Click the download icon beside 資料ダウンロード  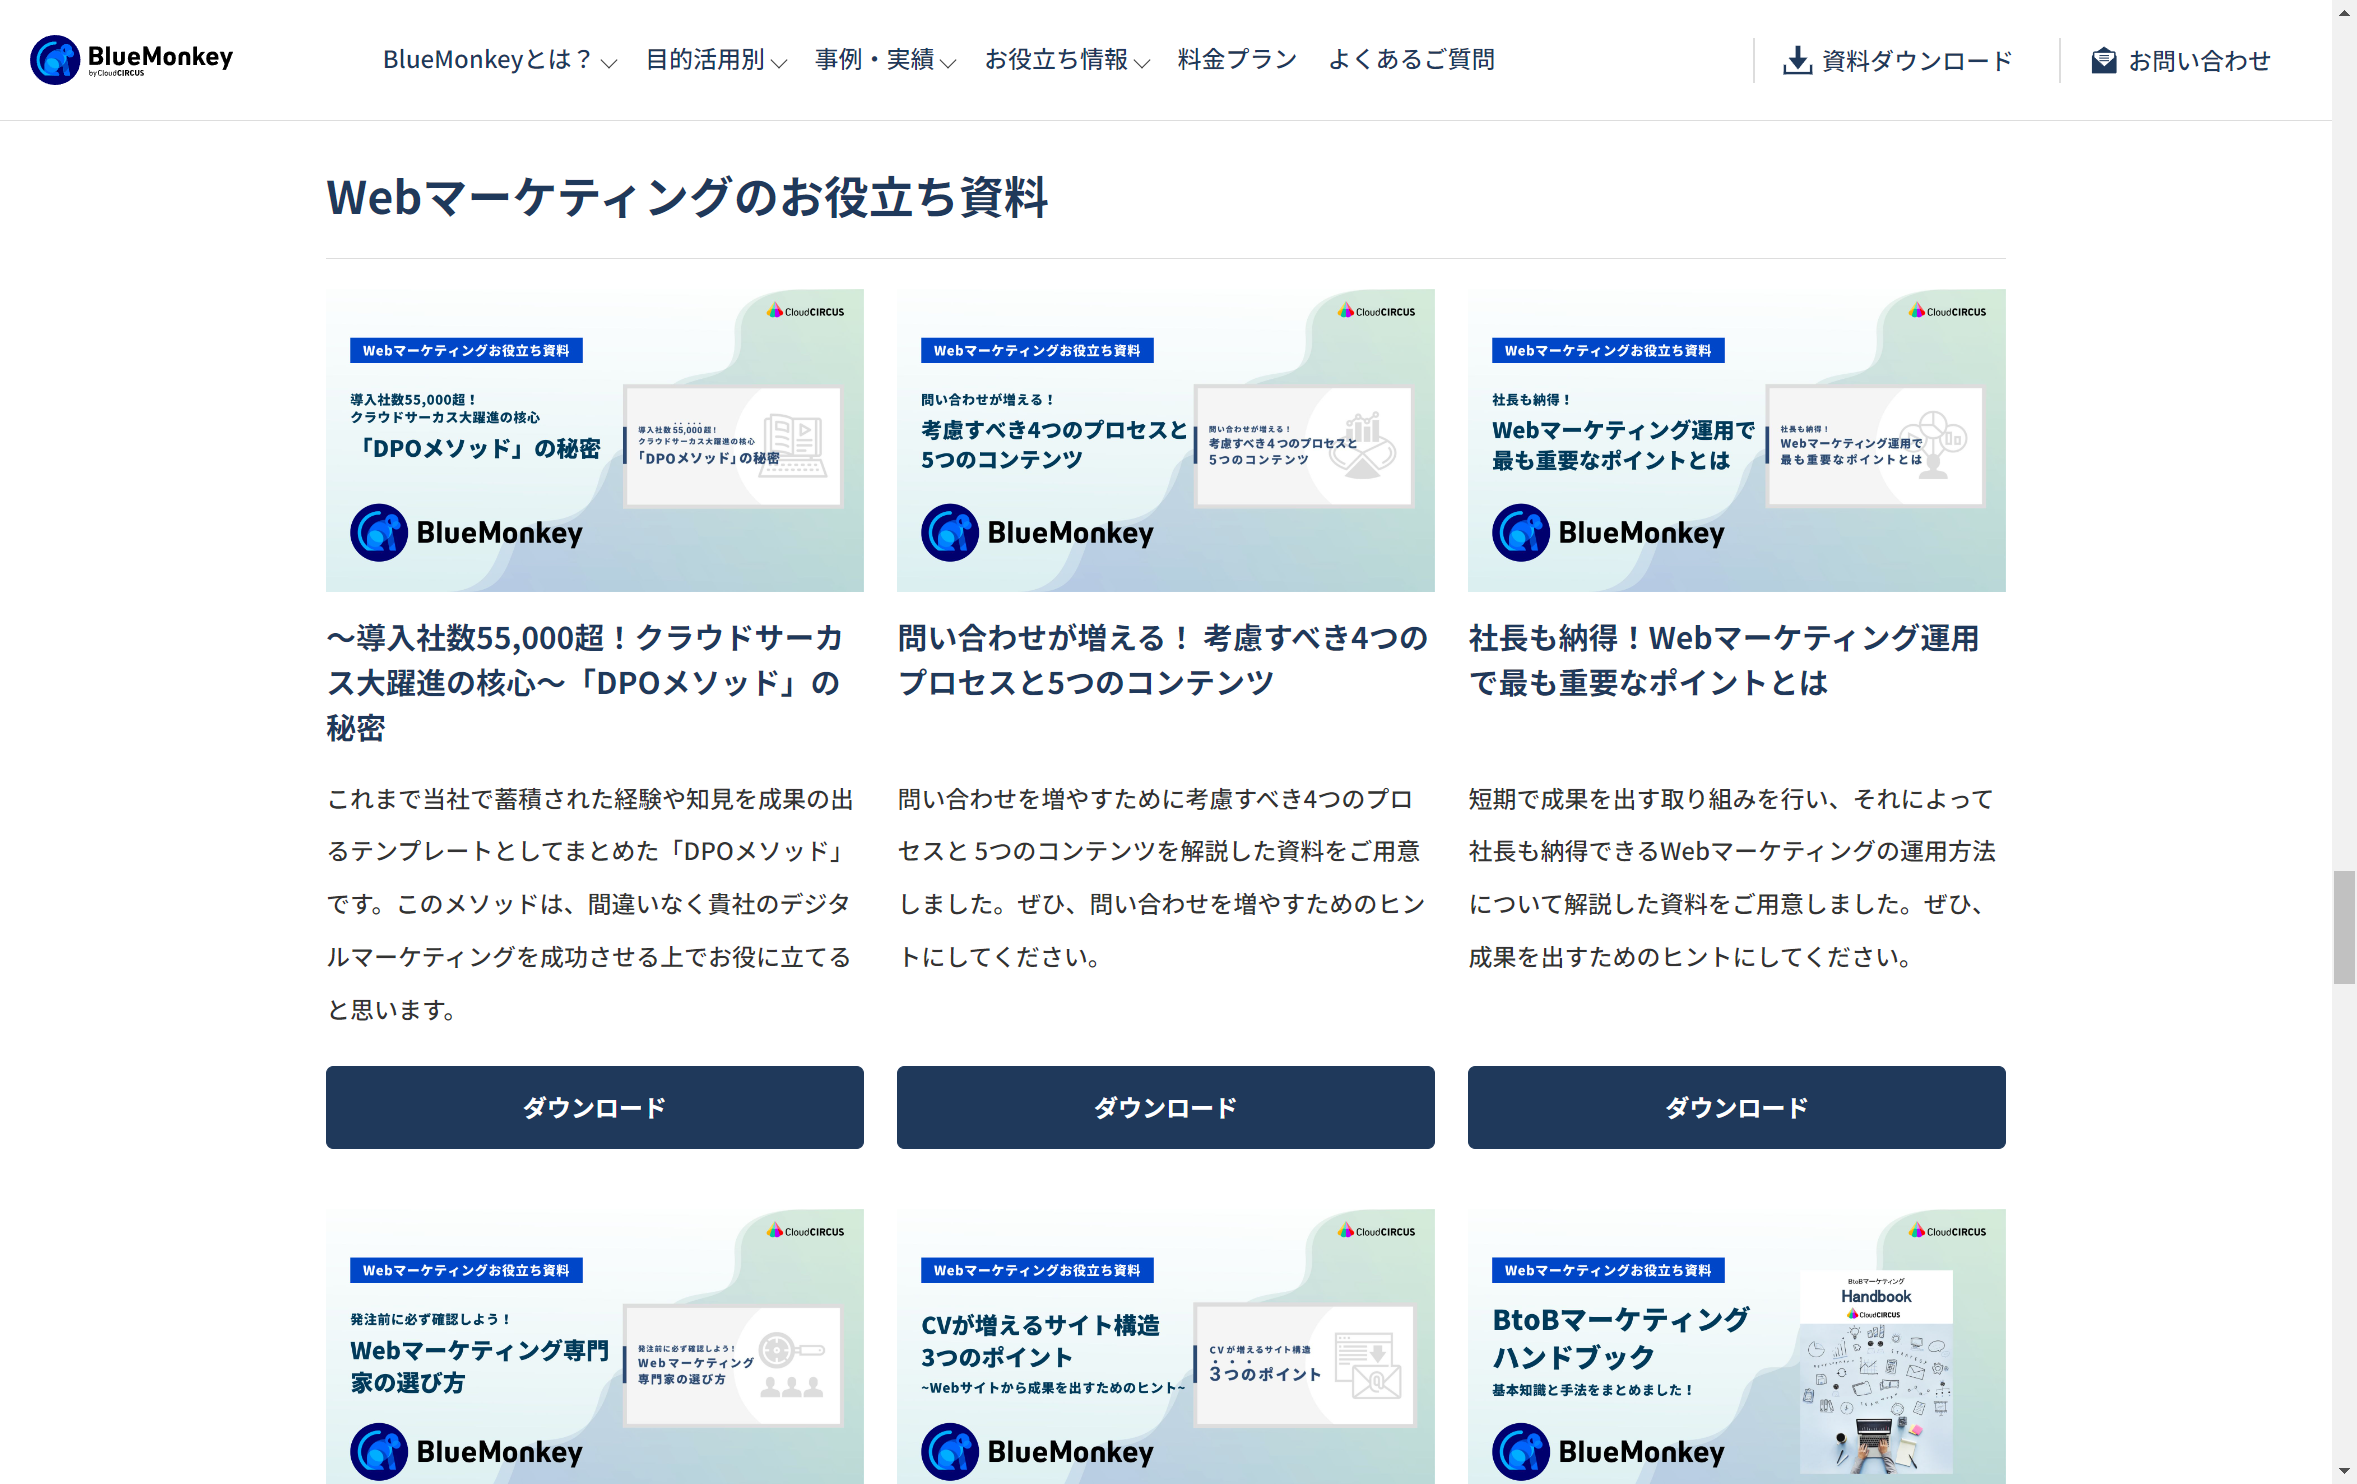point(1797,61)
